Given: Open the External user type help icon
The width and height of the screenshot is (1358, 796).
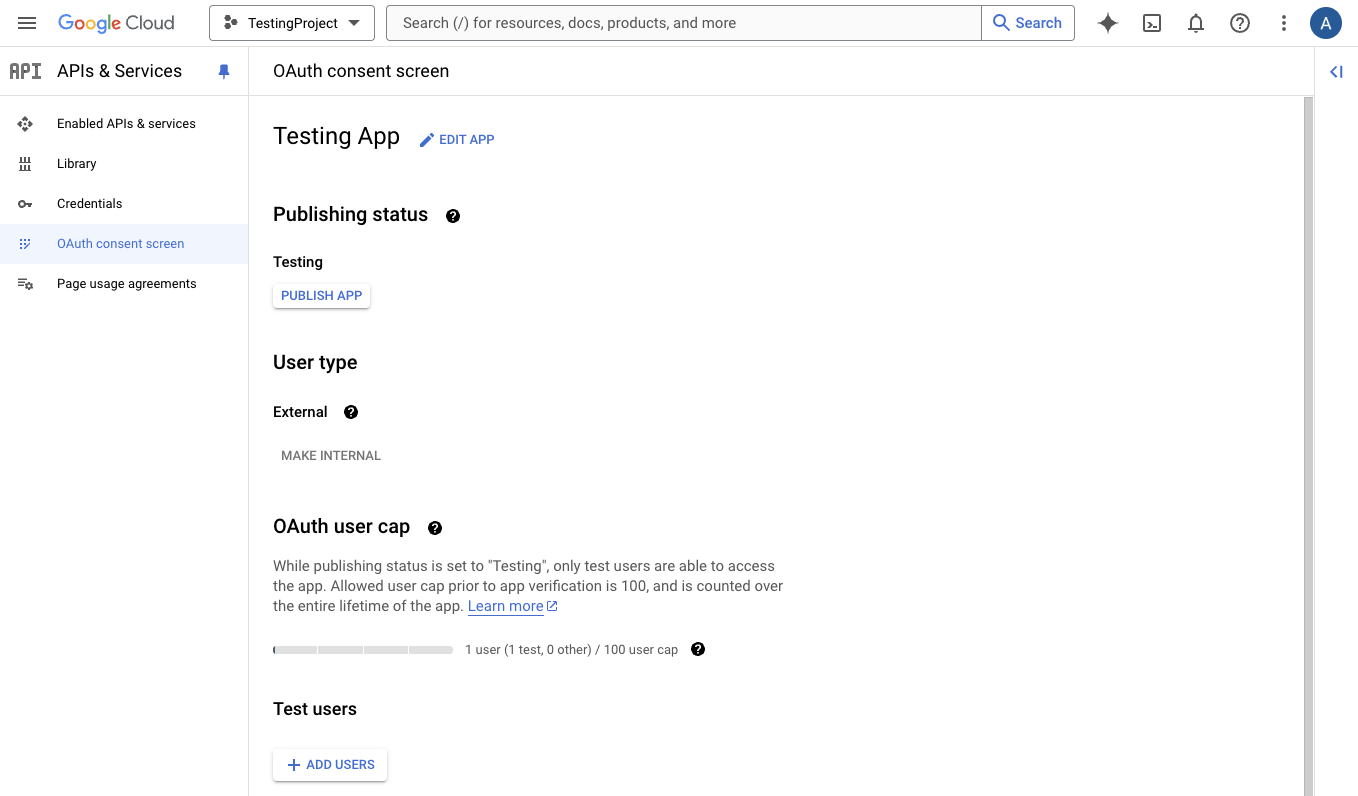Looking at the screenshot, I should pyautogui.click(x=351, y=412).
